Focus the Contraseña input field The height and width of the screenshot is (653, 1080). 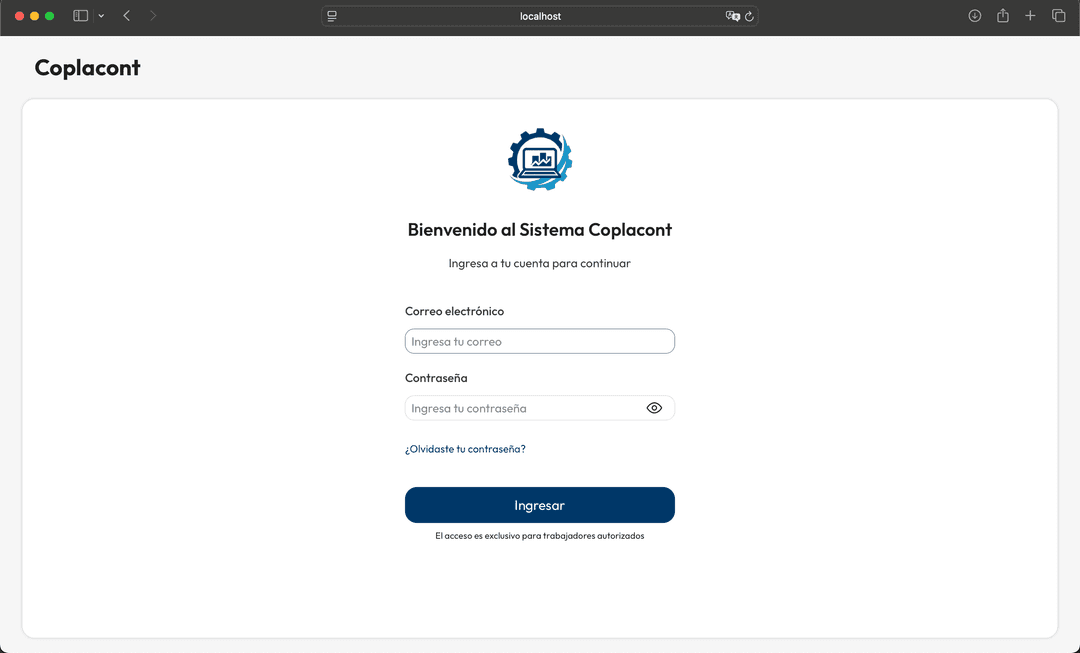522,408
